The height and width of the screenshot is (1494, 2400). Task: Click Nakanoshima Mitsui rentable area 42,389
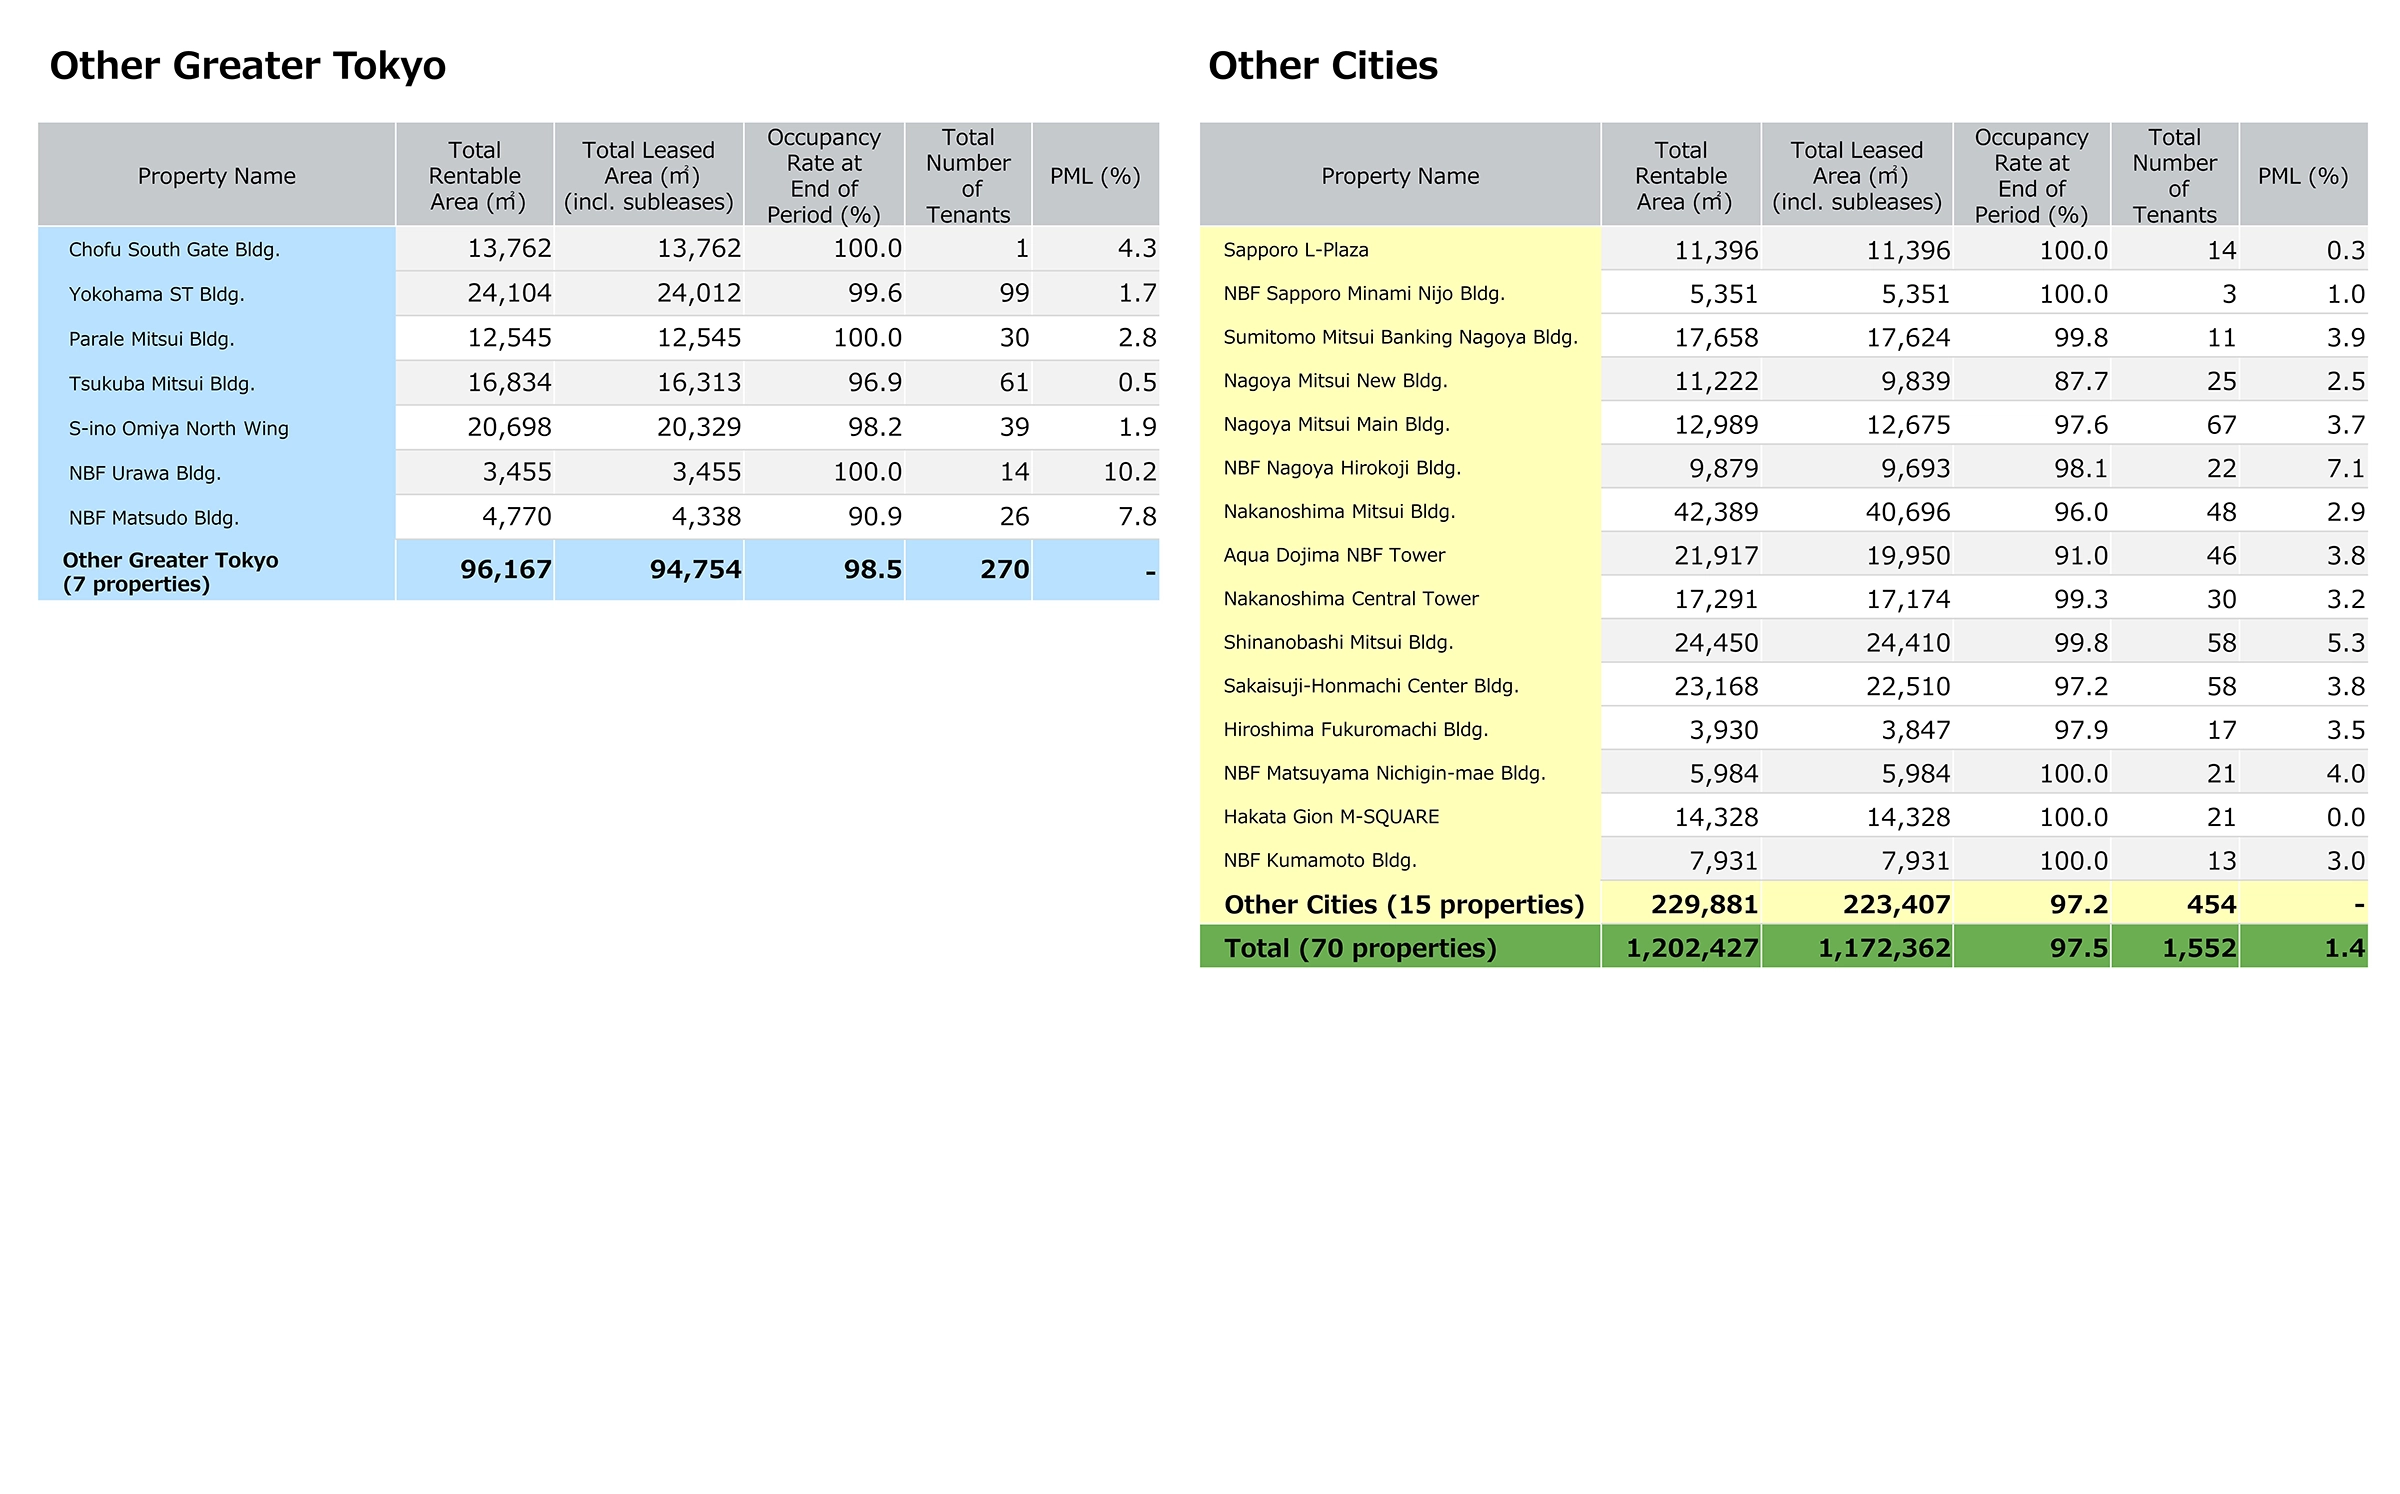point(1716,512)
